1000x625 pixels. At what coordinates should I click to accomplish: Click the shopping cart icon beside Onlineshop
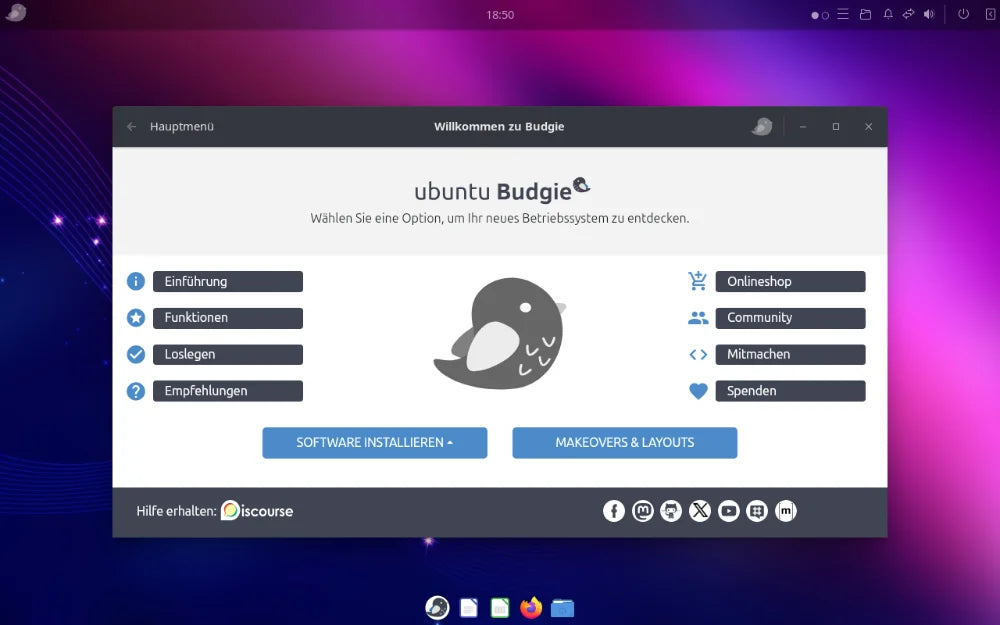pos(698,281)
